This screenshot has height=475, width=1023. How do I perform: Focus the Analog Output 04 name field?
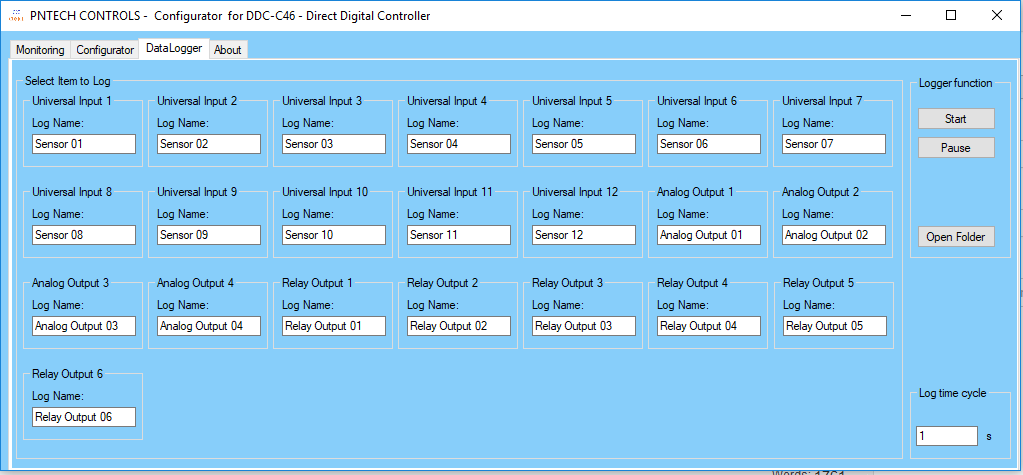coord(209,326)
